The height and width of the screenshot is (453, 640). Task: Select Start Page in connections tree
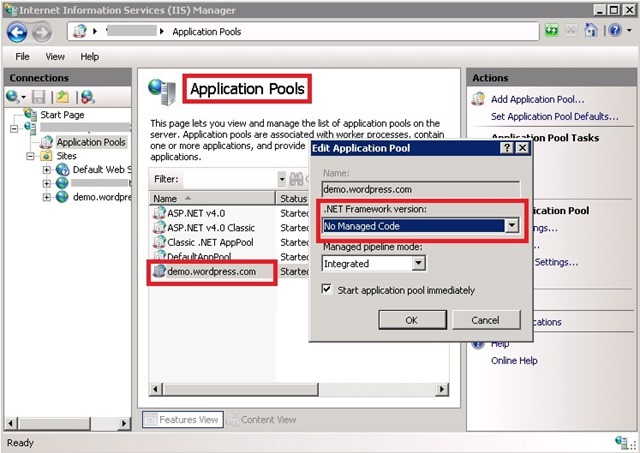pyautogui.click(x=62, y=115)
